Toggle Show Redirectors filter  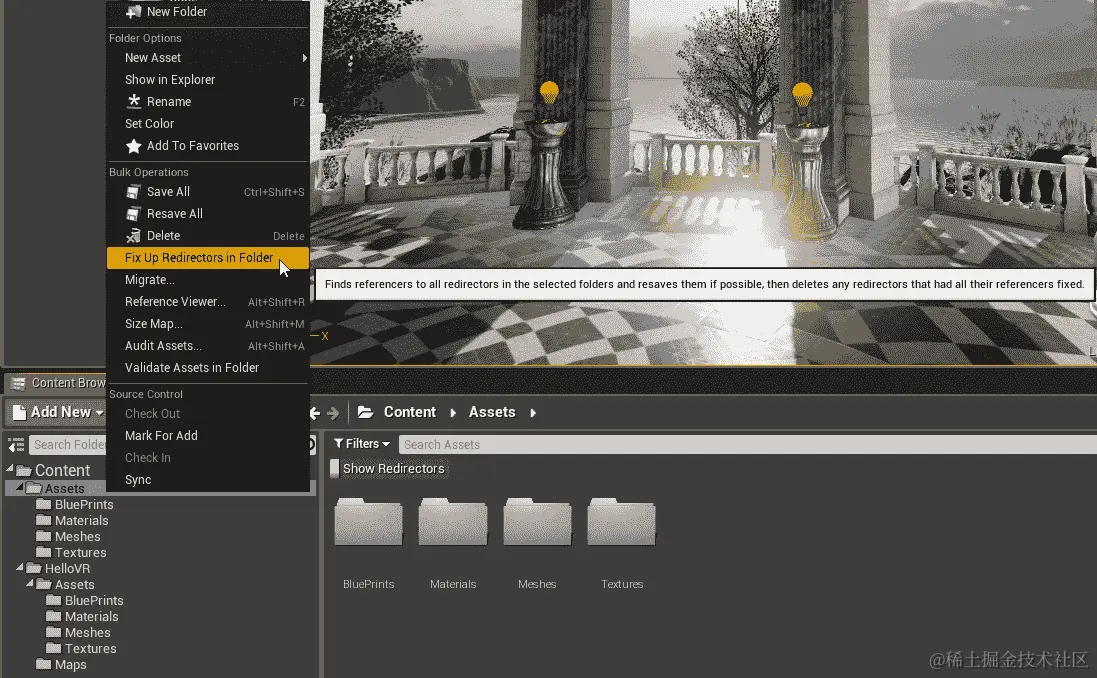click(x=388, y=468)
